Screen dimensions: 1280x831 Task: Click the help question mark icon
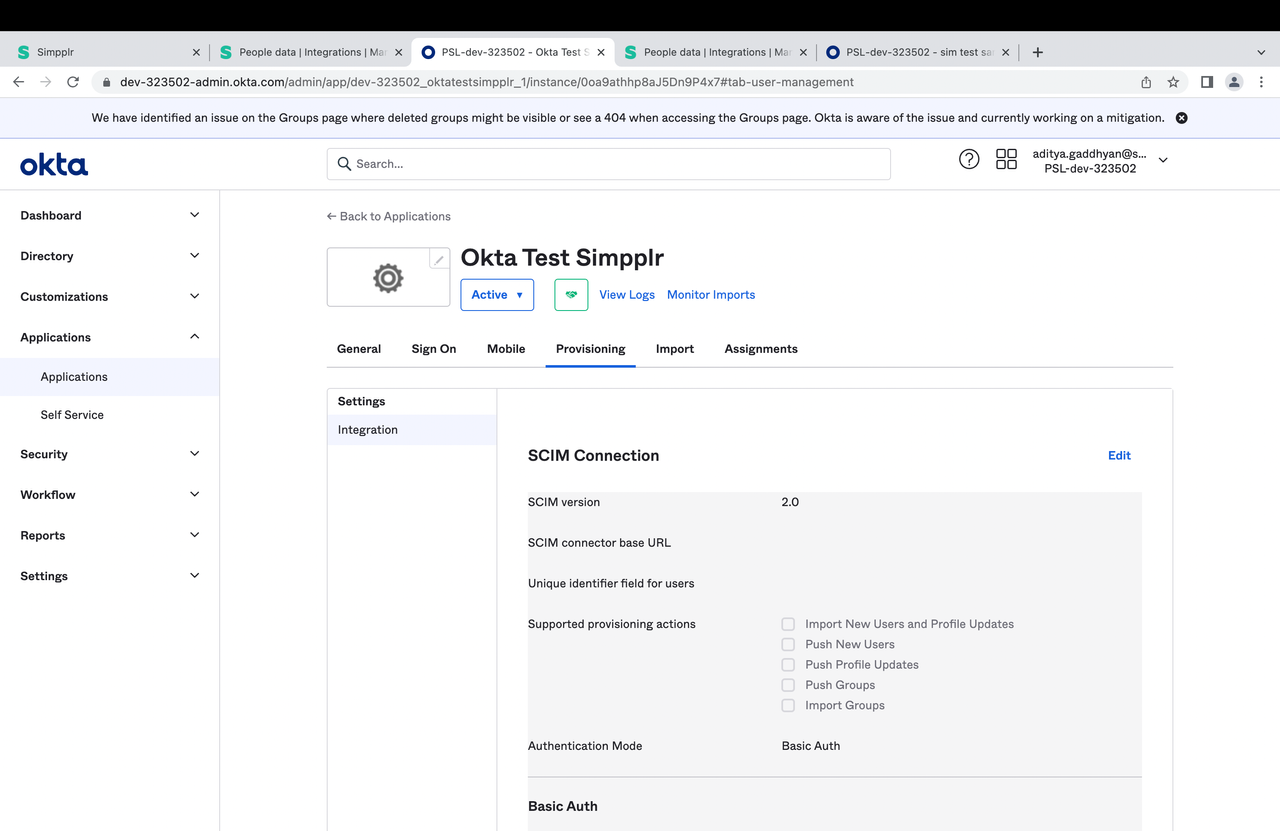click(968, 159)
